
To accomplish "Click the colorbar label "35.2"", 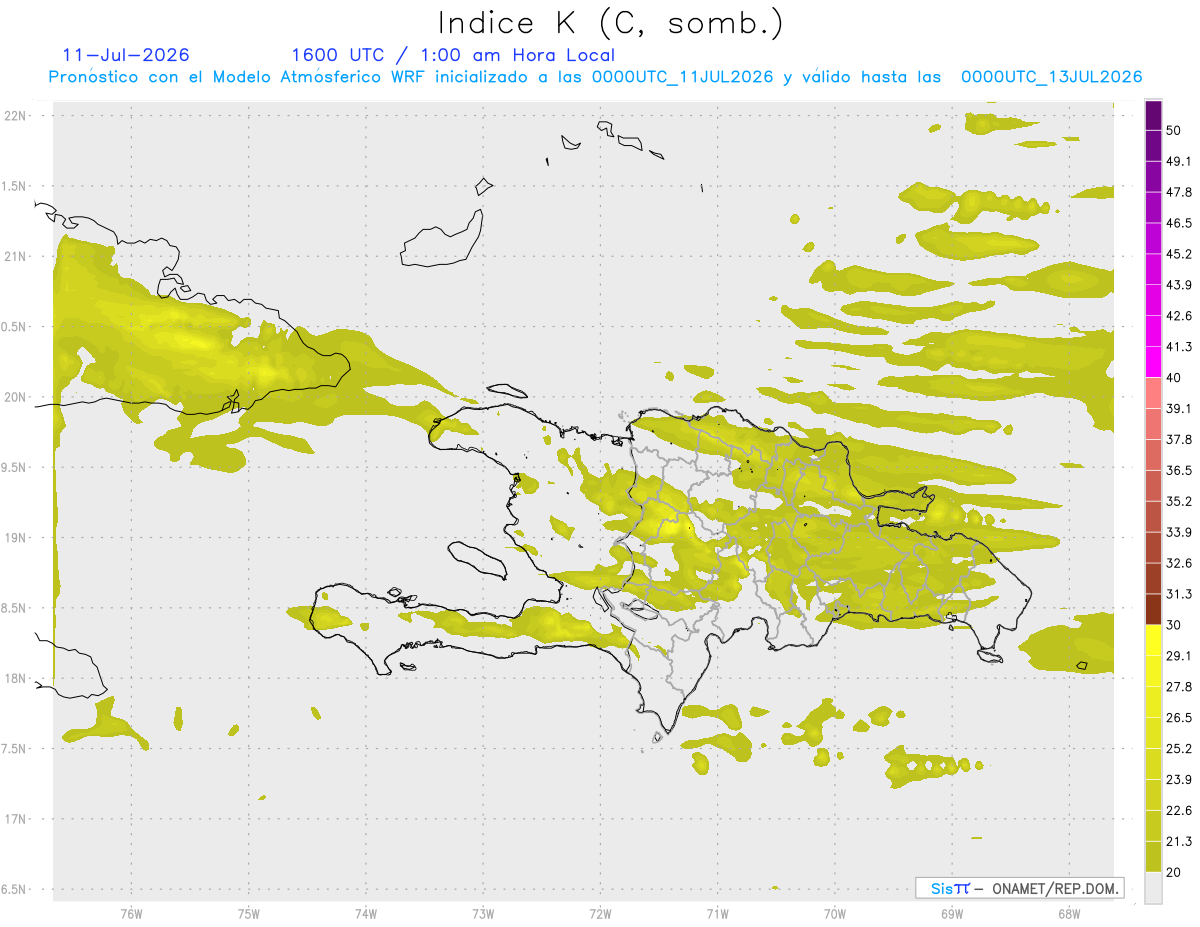I will pos(1179,502).
